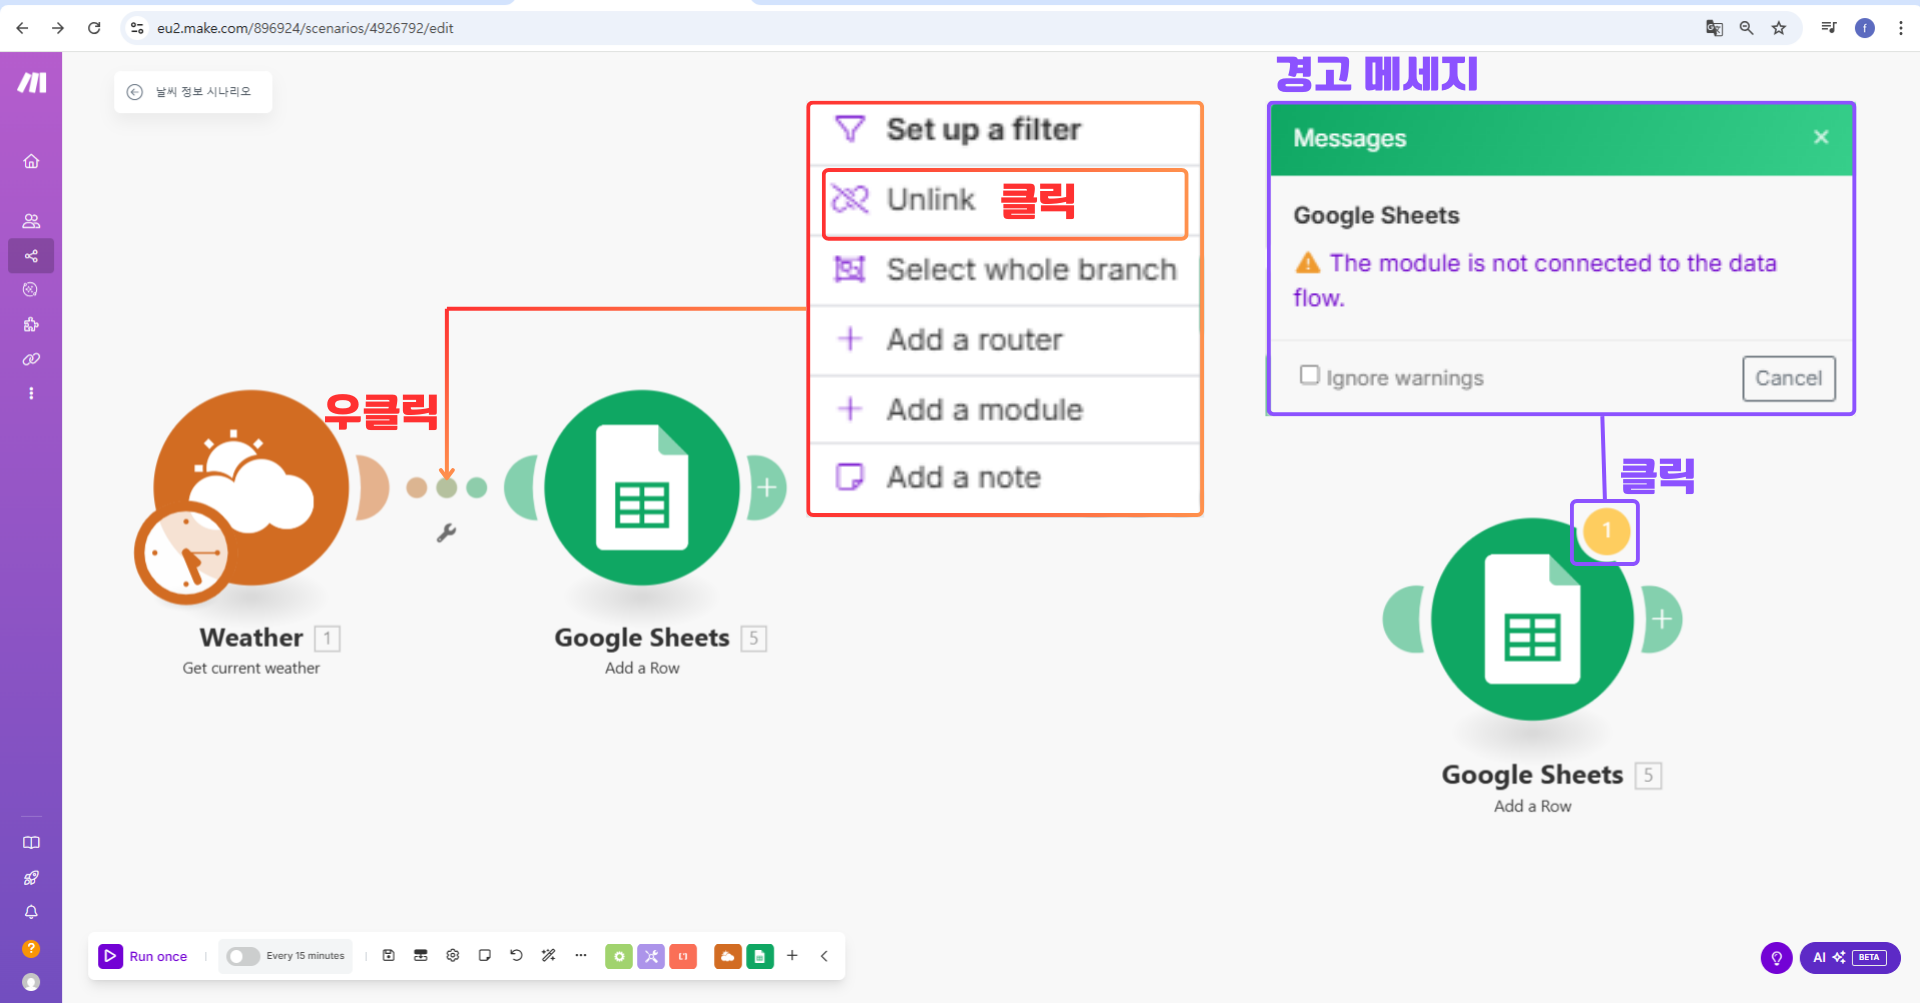Choose Unlink from the context menu
The height and width of the screenshot is (1004, 1920).
click(1005, 200)
